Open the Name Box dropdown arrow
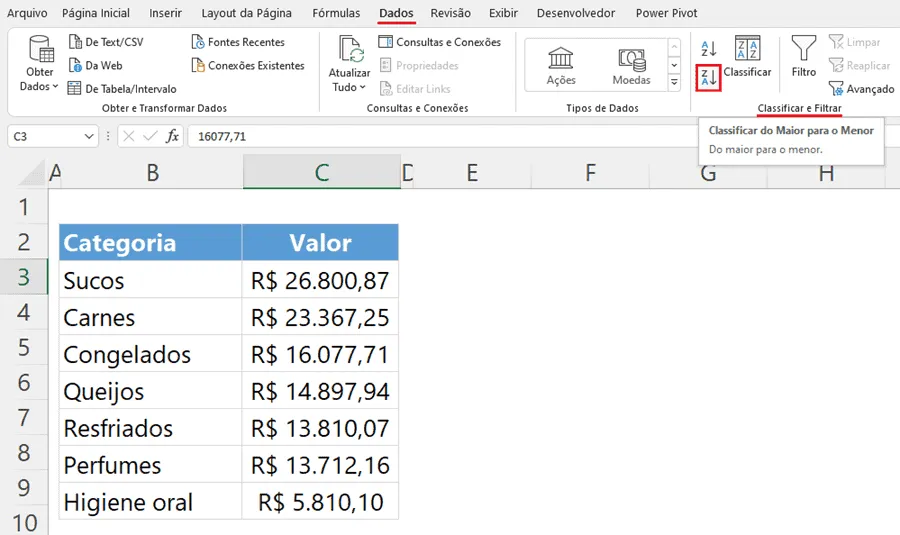Screen dimensions: 900x535 pos(89,136)
